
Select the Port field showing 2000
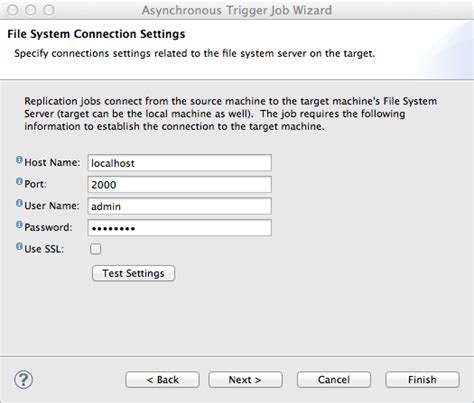pyautogui.click(x=180, y=185)
